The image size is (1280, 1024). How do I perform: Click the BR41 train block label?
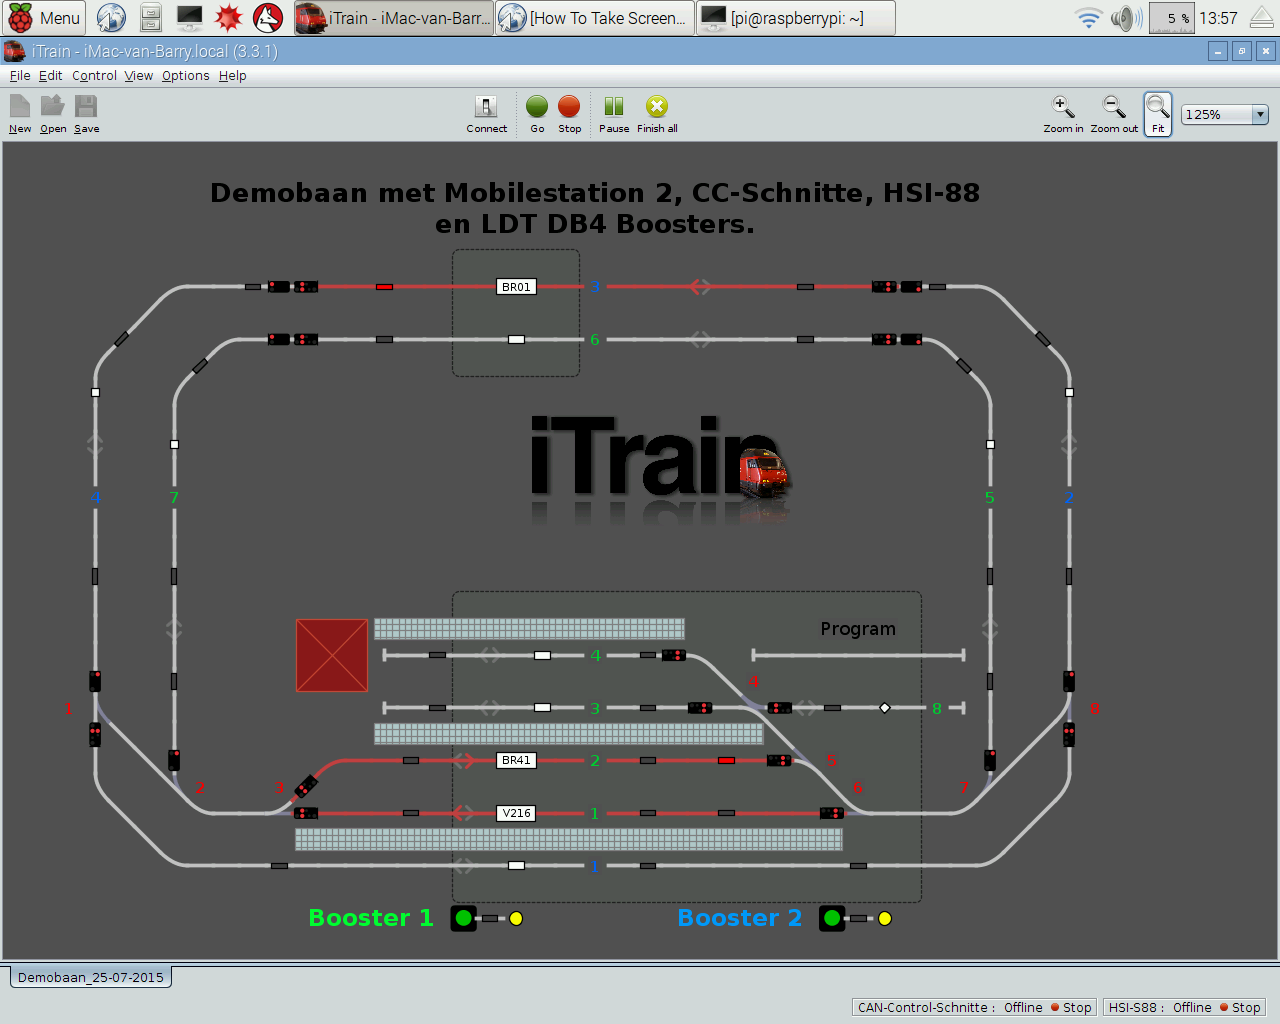516,760
